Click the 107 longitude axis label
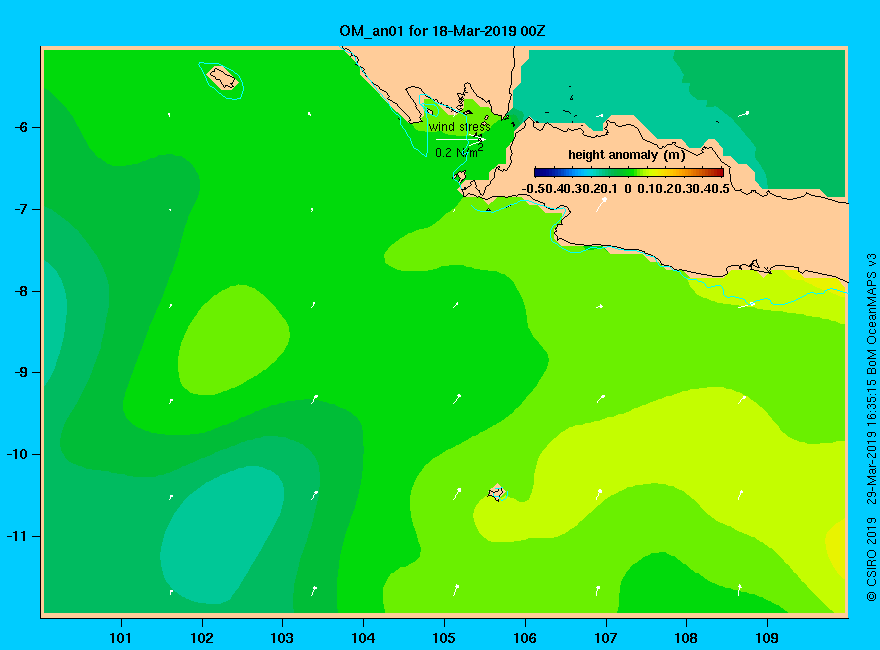The height and width of the screenshot is (650, 880). click(606, 638)
